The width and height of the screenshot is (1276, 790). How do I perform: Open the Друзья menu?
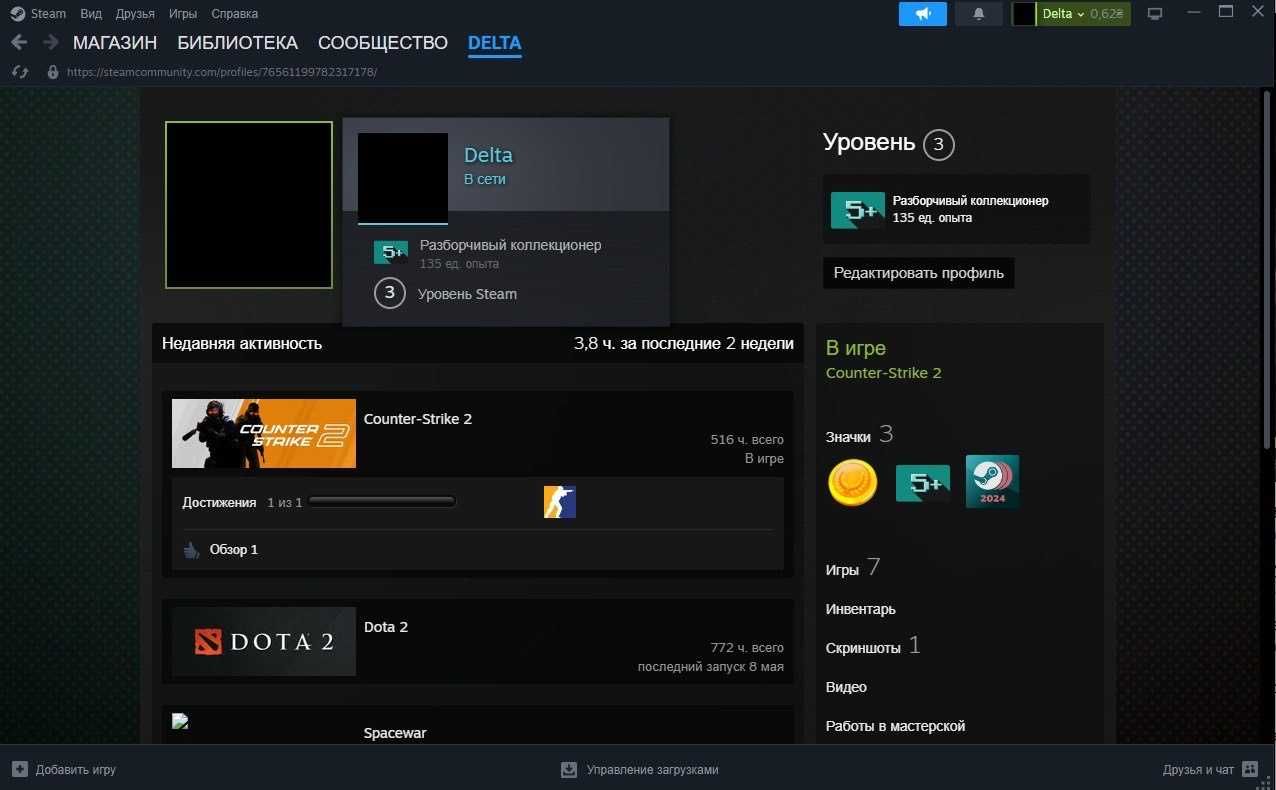pyautogui.click(x=135, y=14)
